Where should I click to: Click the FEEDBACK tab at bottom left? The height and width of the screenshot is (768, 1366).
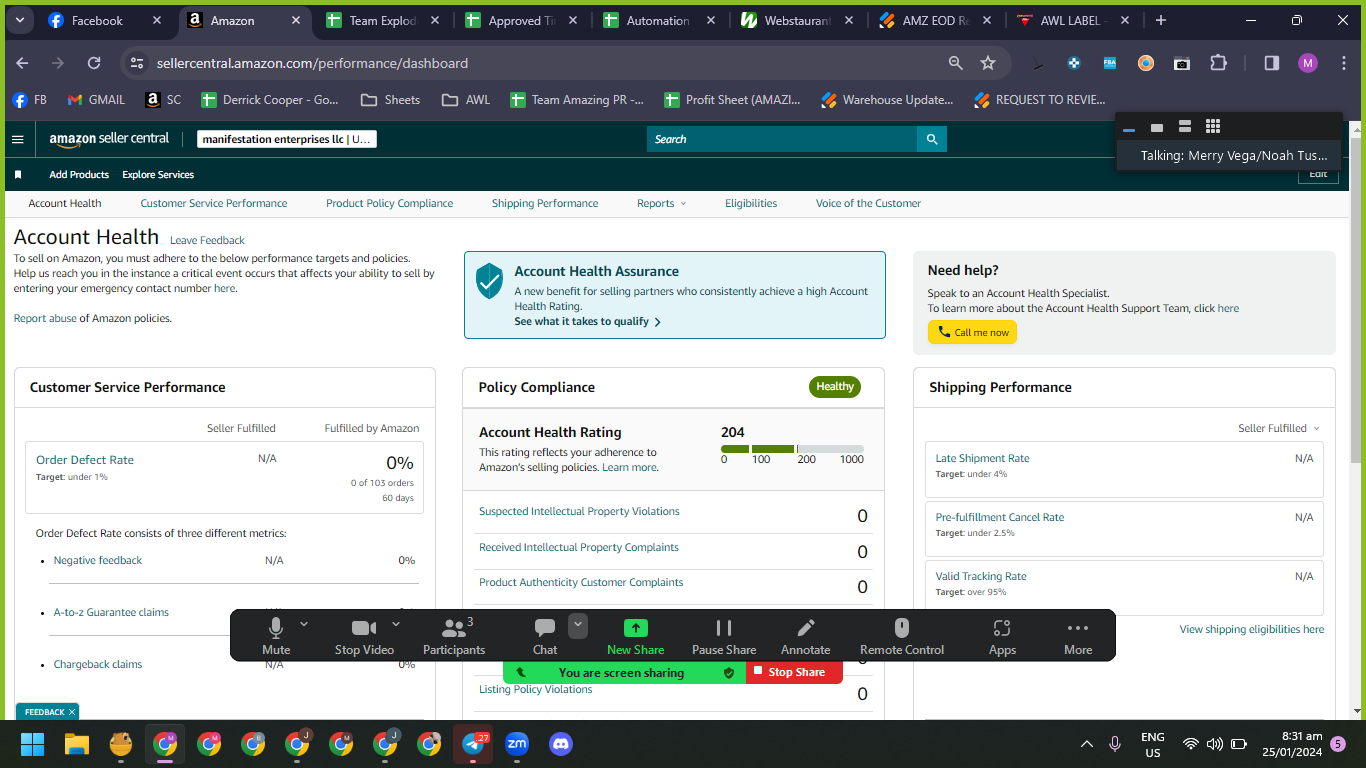46,712
